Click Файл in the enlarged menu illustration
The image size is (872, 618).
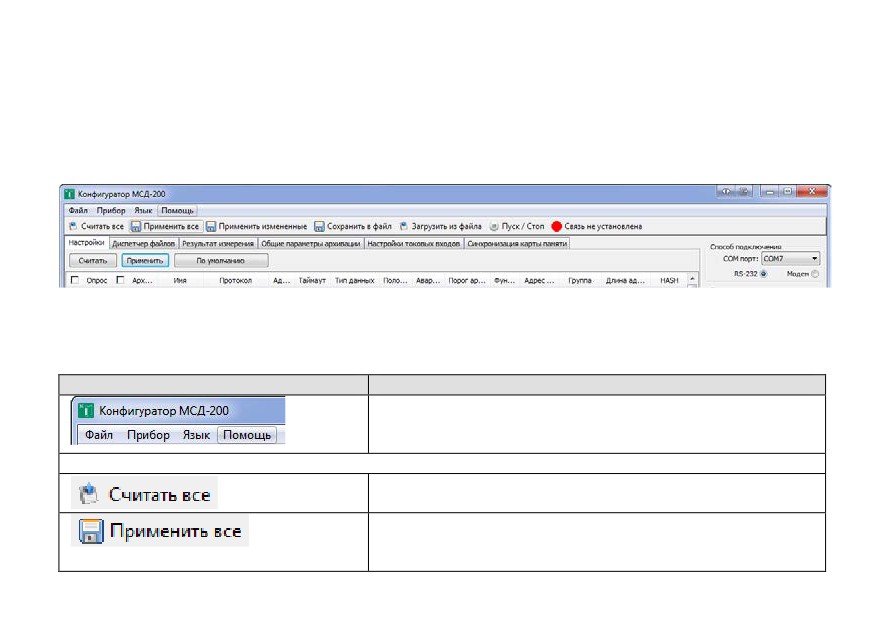tap(99, 435)
